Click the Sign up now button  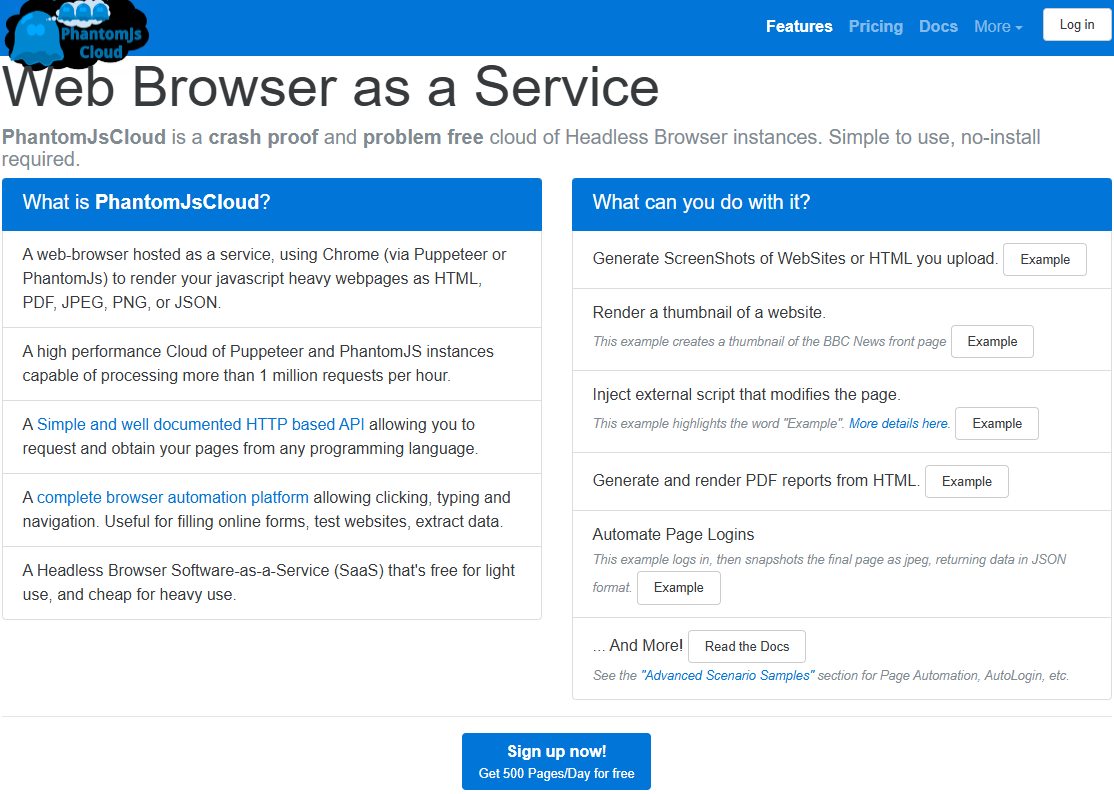[556, 761]
